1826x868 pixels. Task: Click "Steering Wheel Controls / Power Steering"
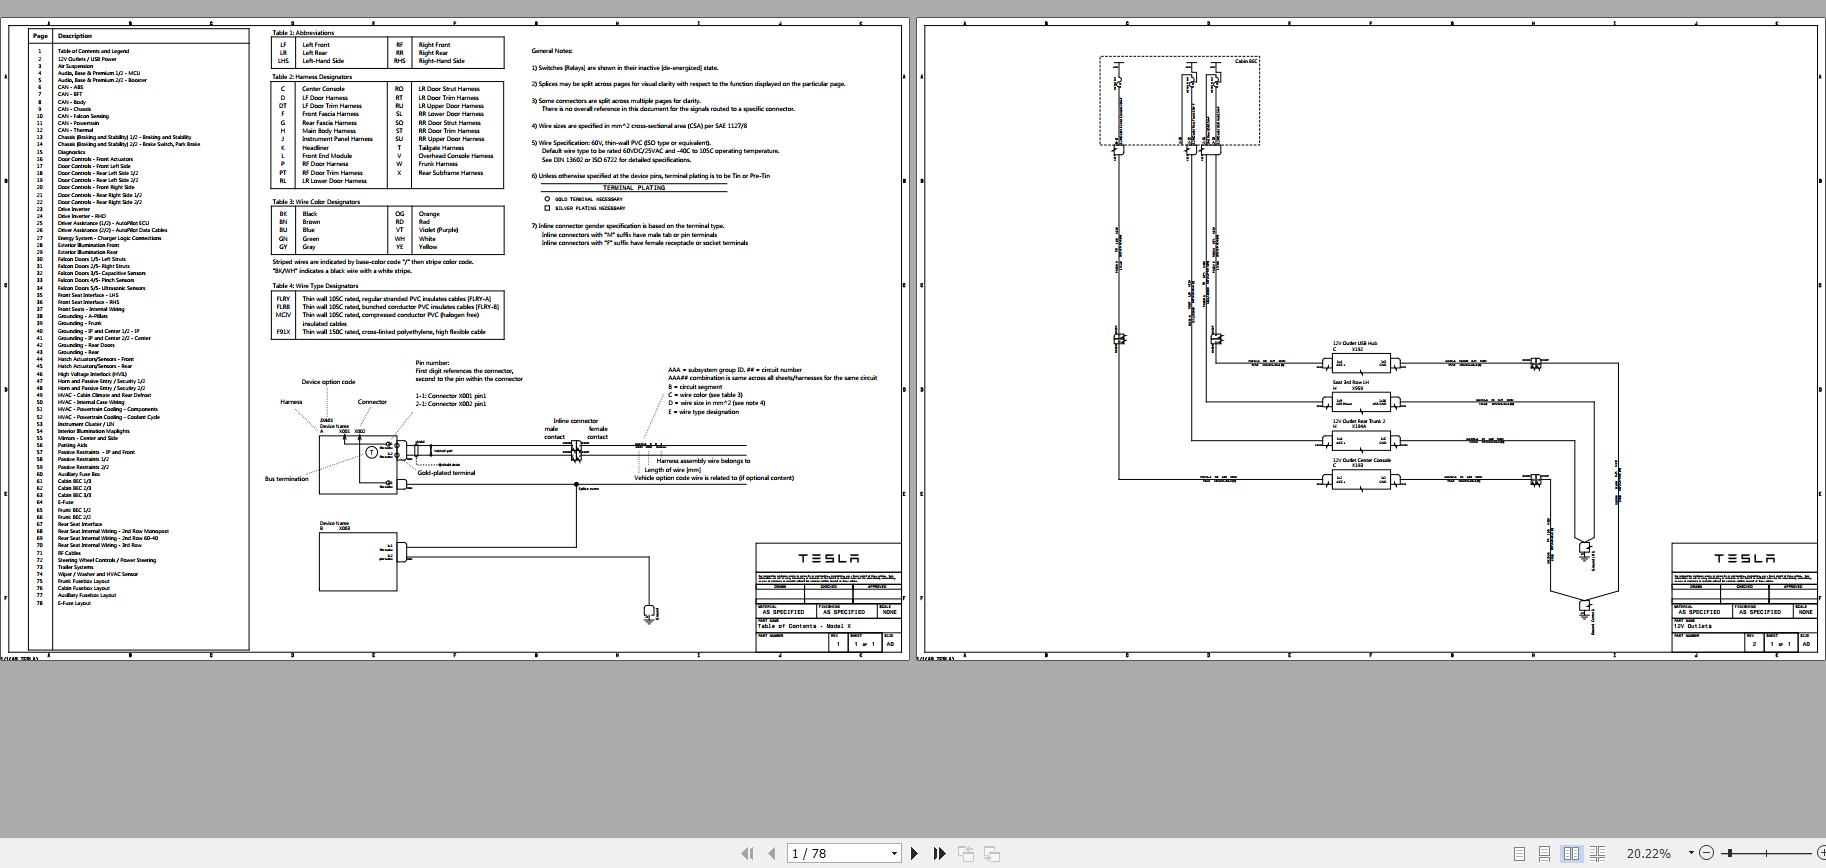pyautogui.click(x=107, y=560)
